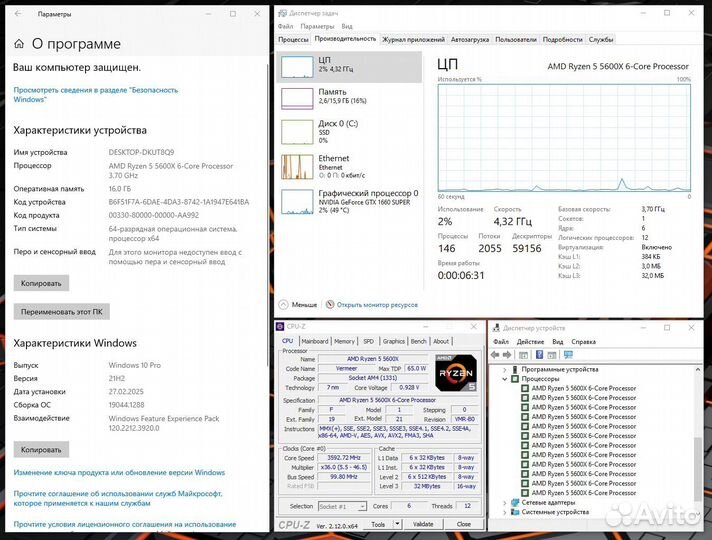
Task: Open the Graphics tab in CPU-Z
Action: 393,341
